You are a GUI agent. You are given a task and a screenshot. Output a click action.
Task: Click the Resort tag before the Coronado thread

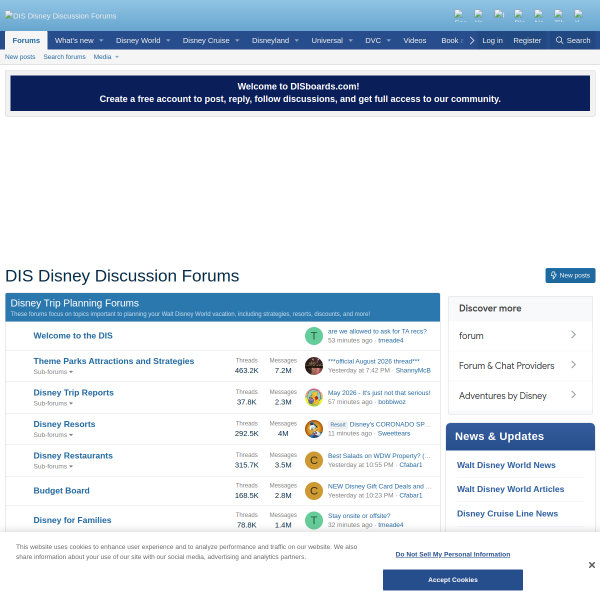[338, 424]
